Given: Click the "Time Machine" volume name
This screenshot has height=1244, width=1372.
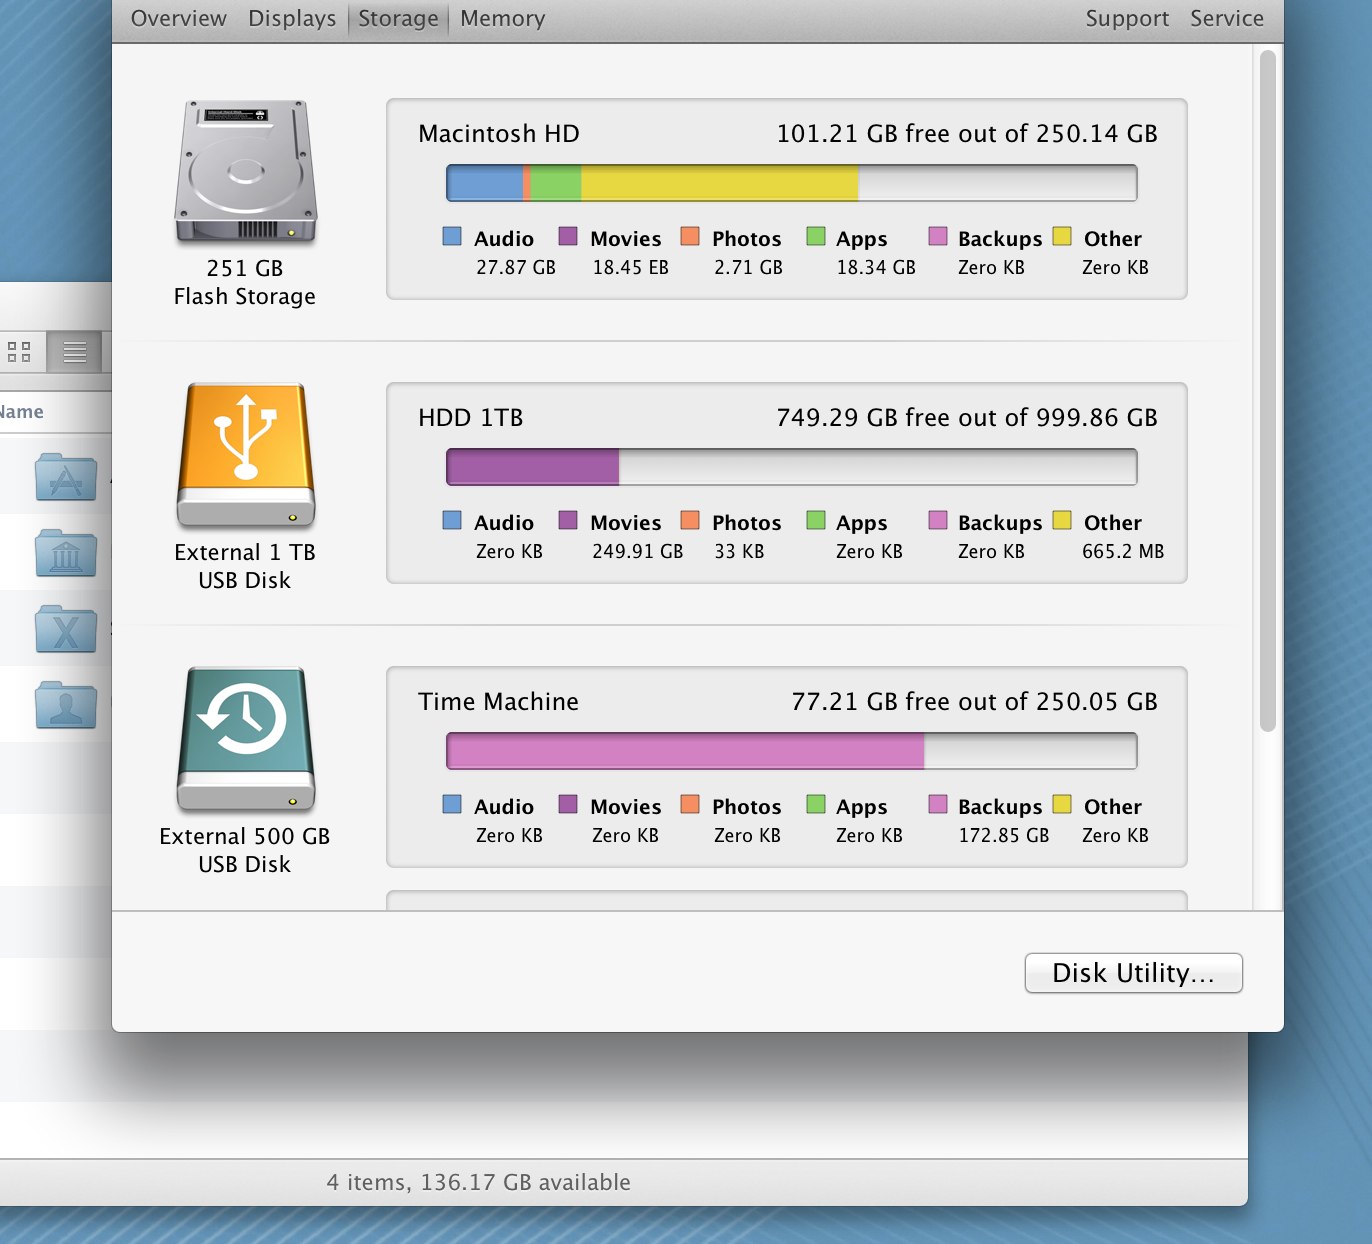Looking at the screenshot, I should pos(498,702).
